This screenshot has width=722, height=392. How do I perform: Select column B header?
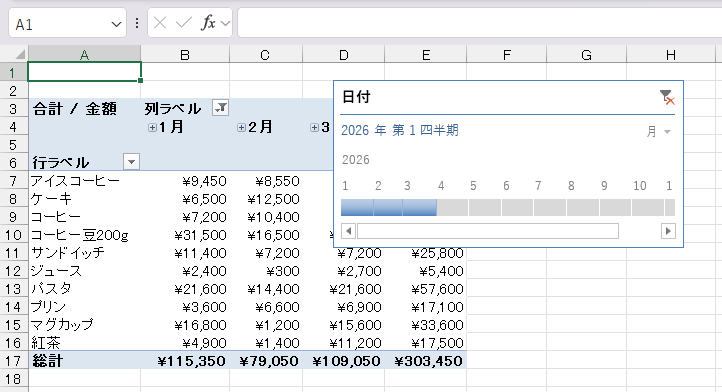[x=185, y=55]
